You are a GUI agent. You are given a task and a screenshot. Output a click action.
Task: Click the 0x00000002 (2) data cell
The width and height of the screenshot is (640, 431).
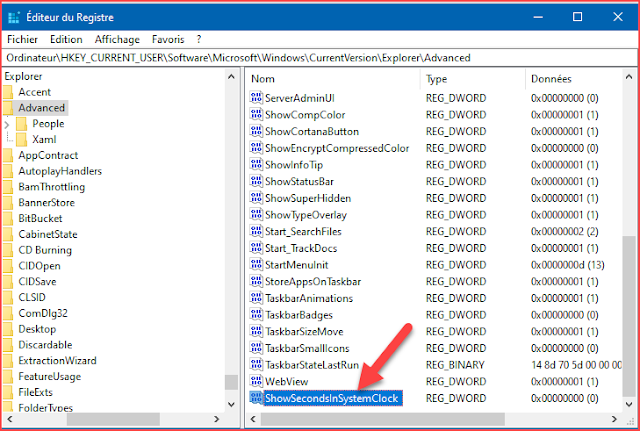pos(564,231)
